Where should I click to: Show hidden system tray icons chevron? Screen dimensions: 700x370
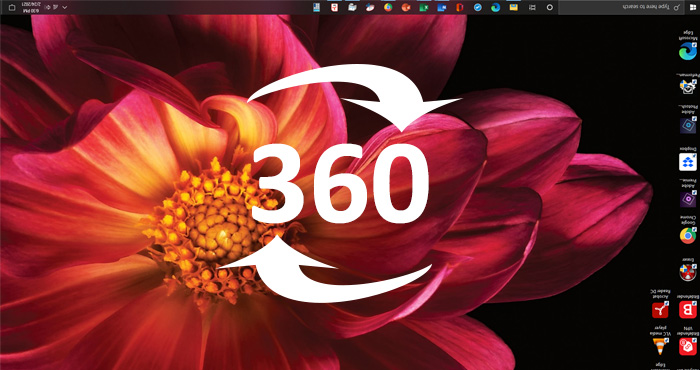coord(65,7)
